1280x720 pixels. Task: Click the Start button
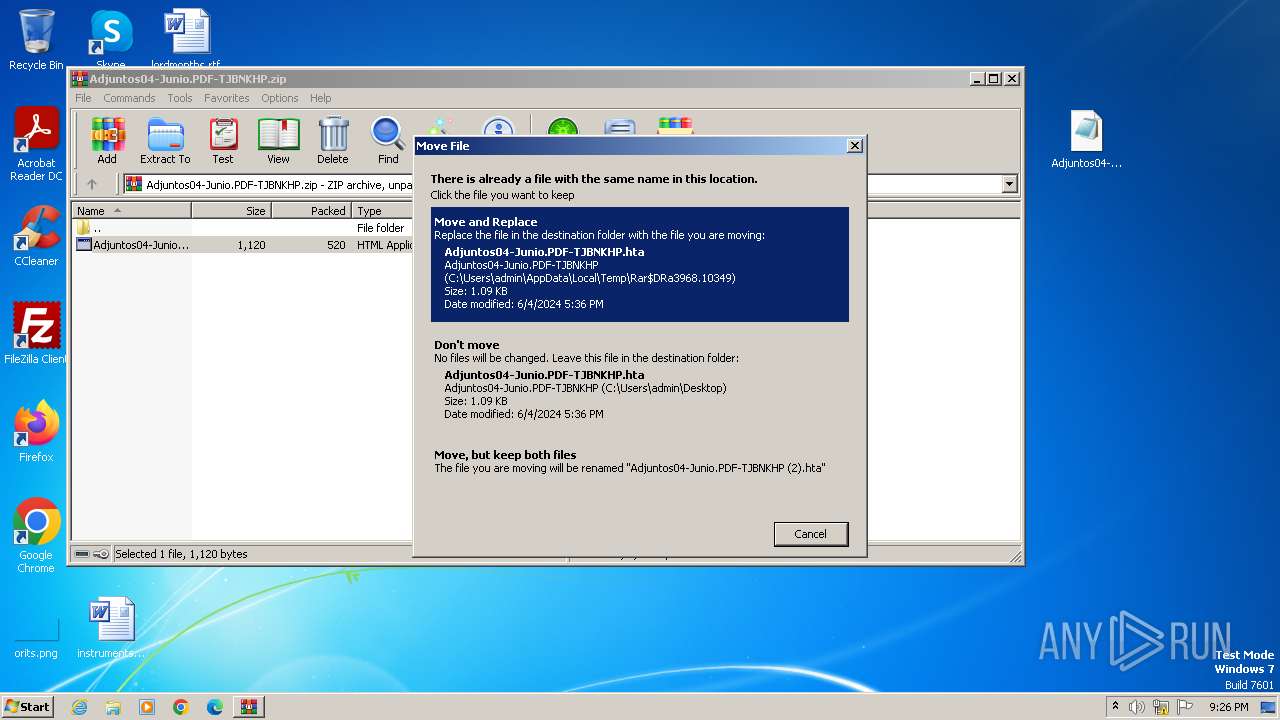[27, 707]
